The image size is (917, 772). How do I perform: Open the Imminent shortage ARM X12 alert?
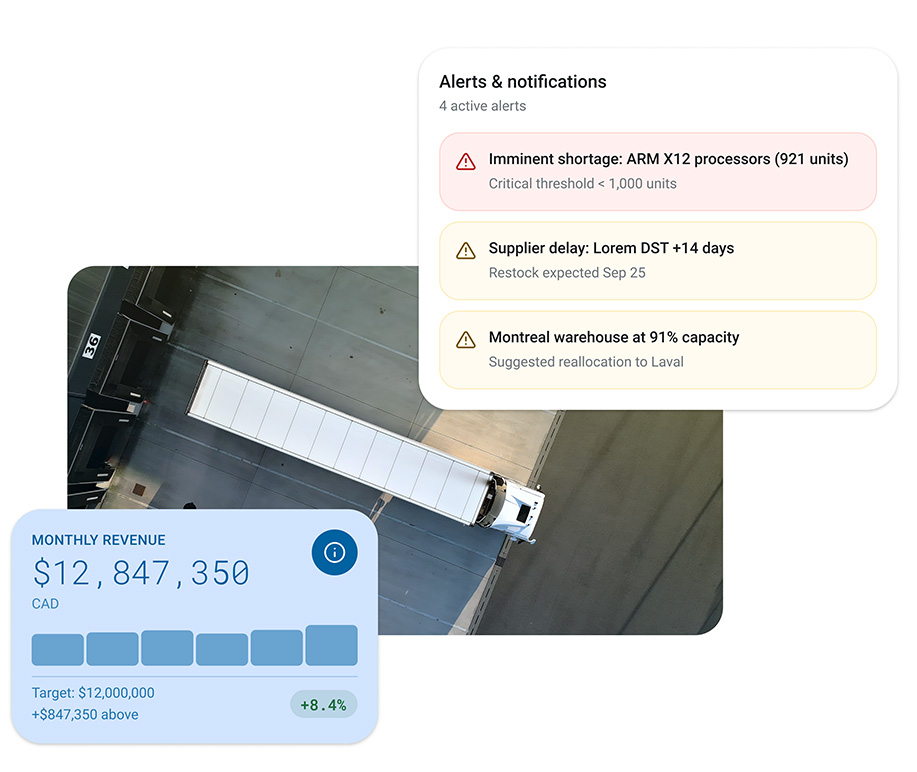click(x=658, y=171)
